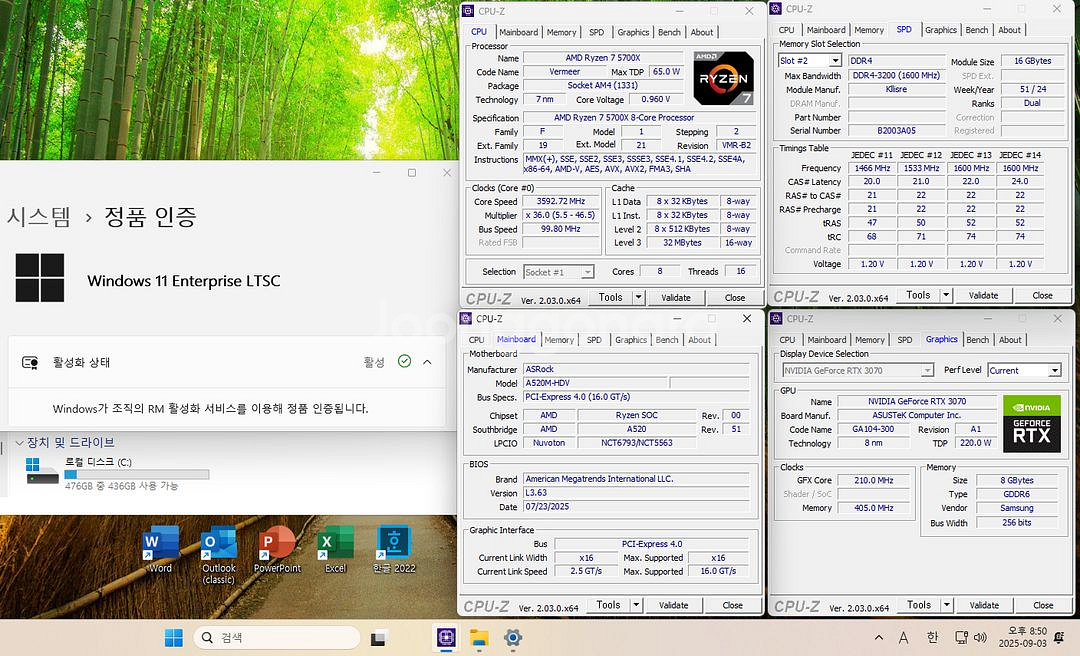Click Close in the Mainboard window

coord(732,605)
